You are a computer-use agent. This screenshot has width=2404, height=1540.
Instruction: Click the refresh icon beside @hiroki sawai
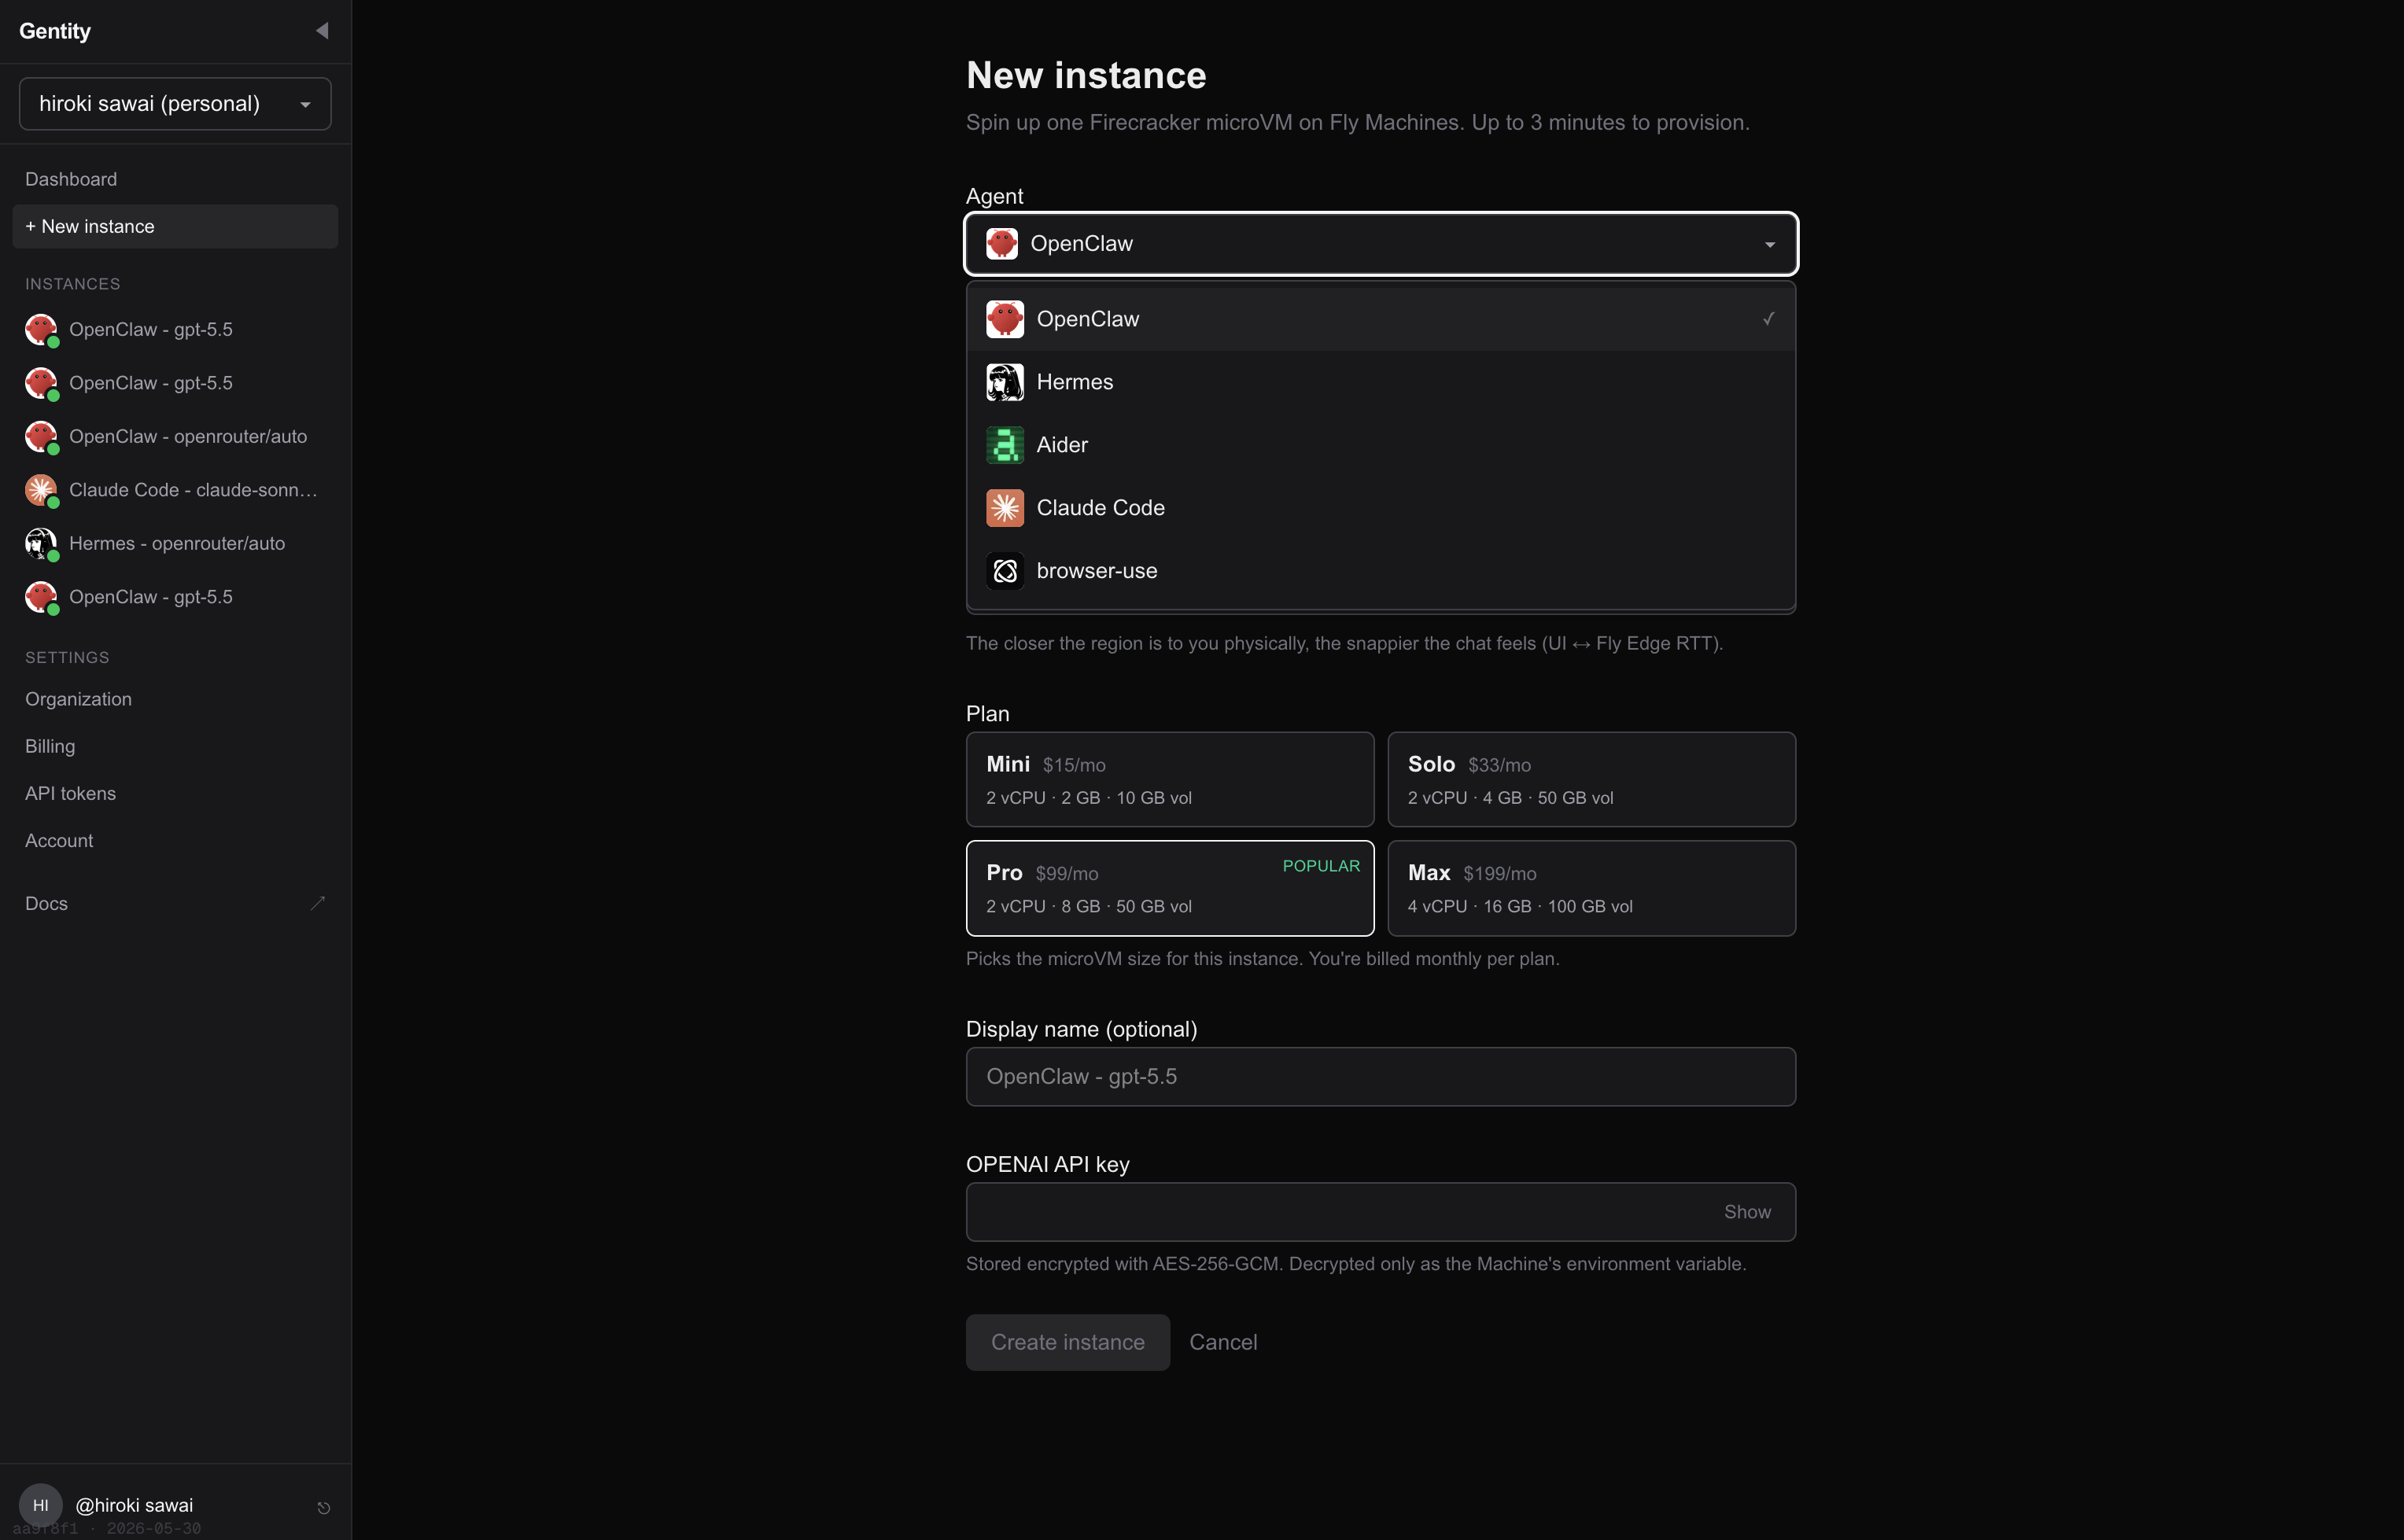[x=323, y=1507]
